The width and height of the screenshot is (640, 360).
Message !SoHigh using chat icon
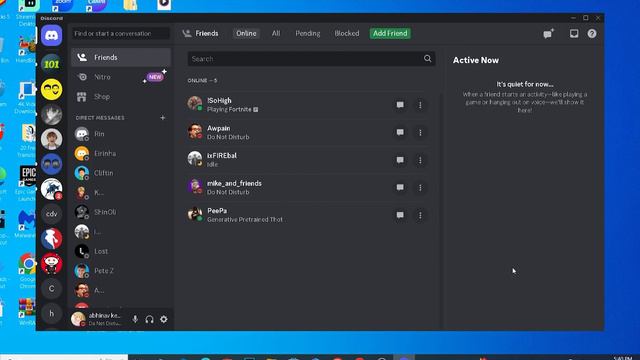400,105
